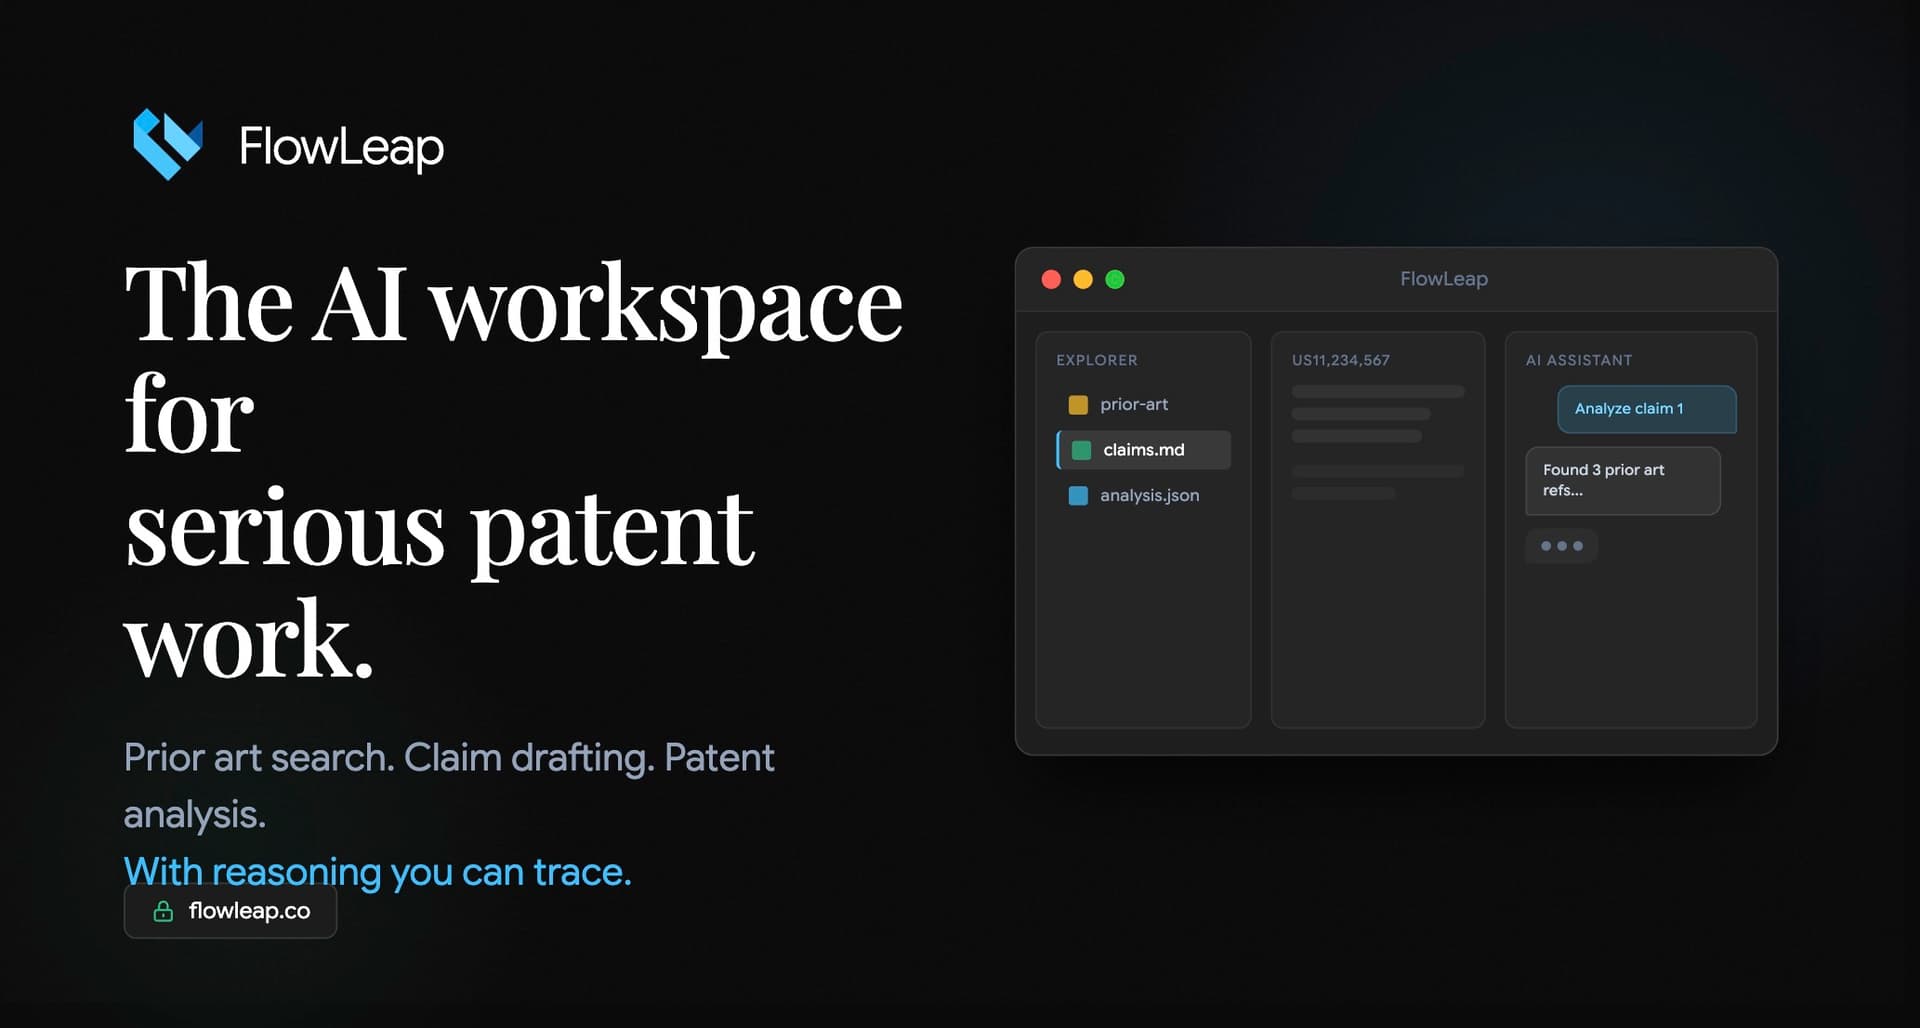The image size is (1920, 1028).
Task: Click the AI ASSISTANT panel heading
Action: [x=1579, y=360]
